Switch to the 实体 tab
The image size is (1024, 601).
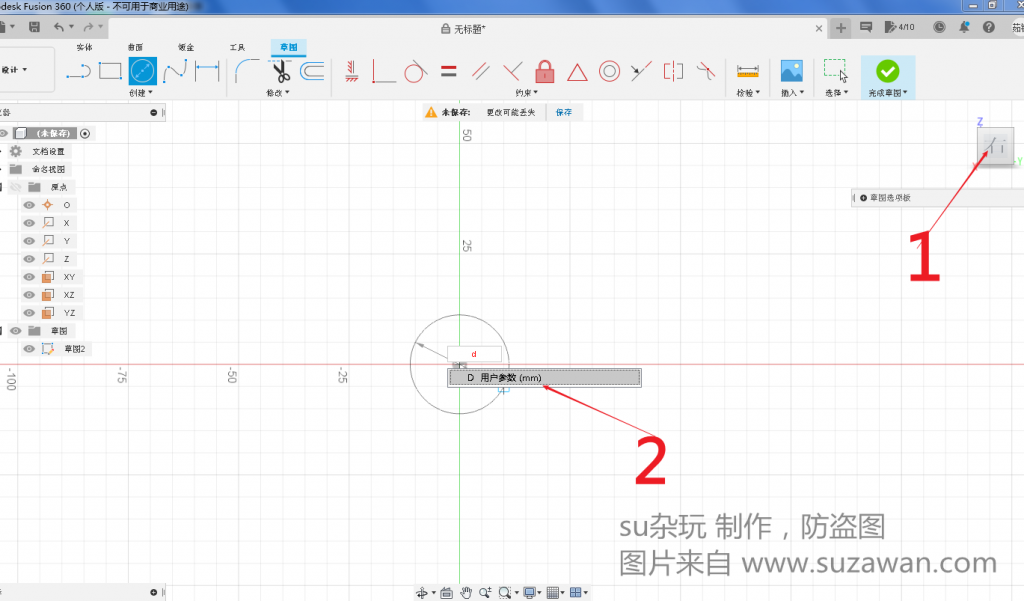point(84,47)
